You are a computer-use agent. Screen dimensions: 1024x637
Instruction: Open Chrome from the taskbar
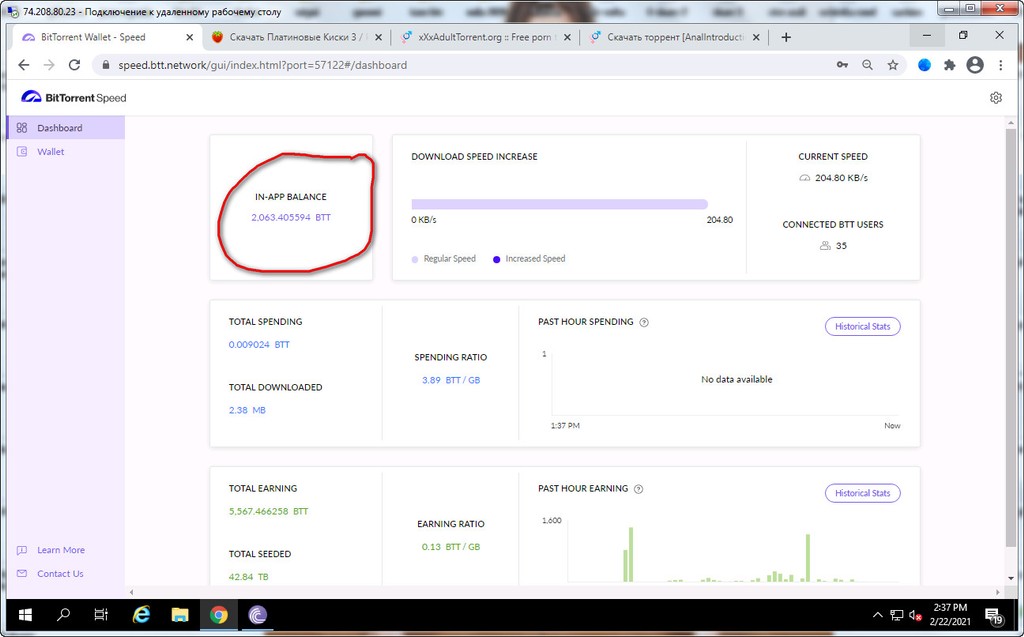pos(219,615)
